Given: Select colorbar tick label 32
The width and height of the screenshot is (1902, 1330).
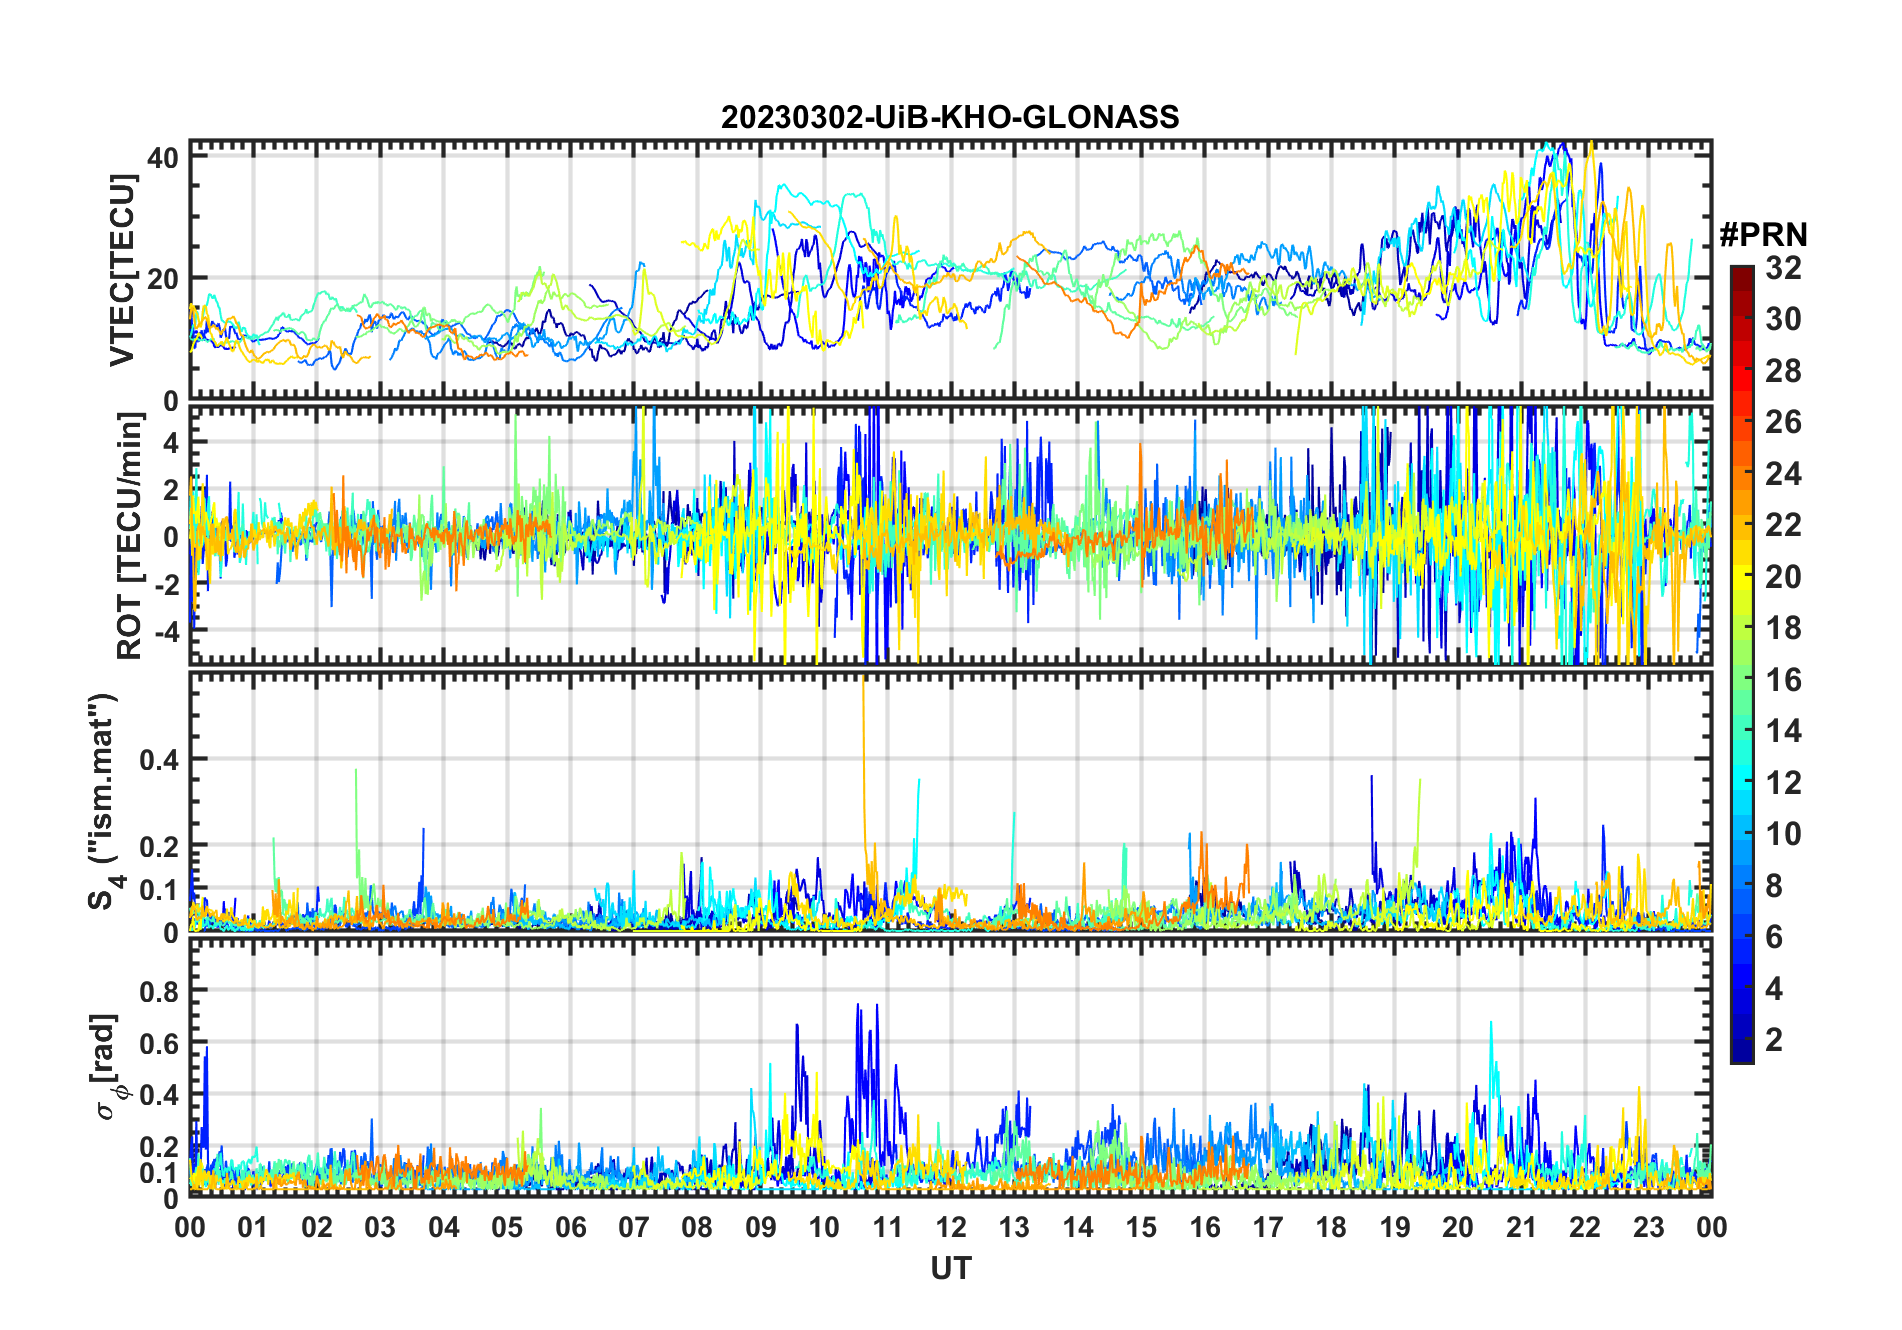Looking at the screenshot, I should 1783,268.
